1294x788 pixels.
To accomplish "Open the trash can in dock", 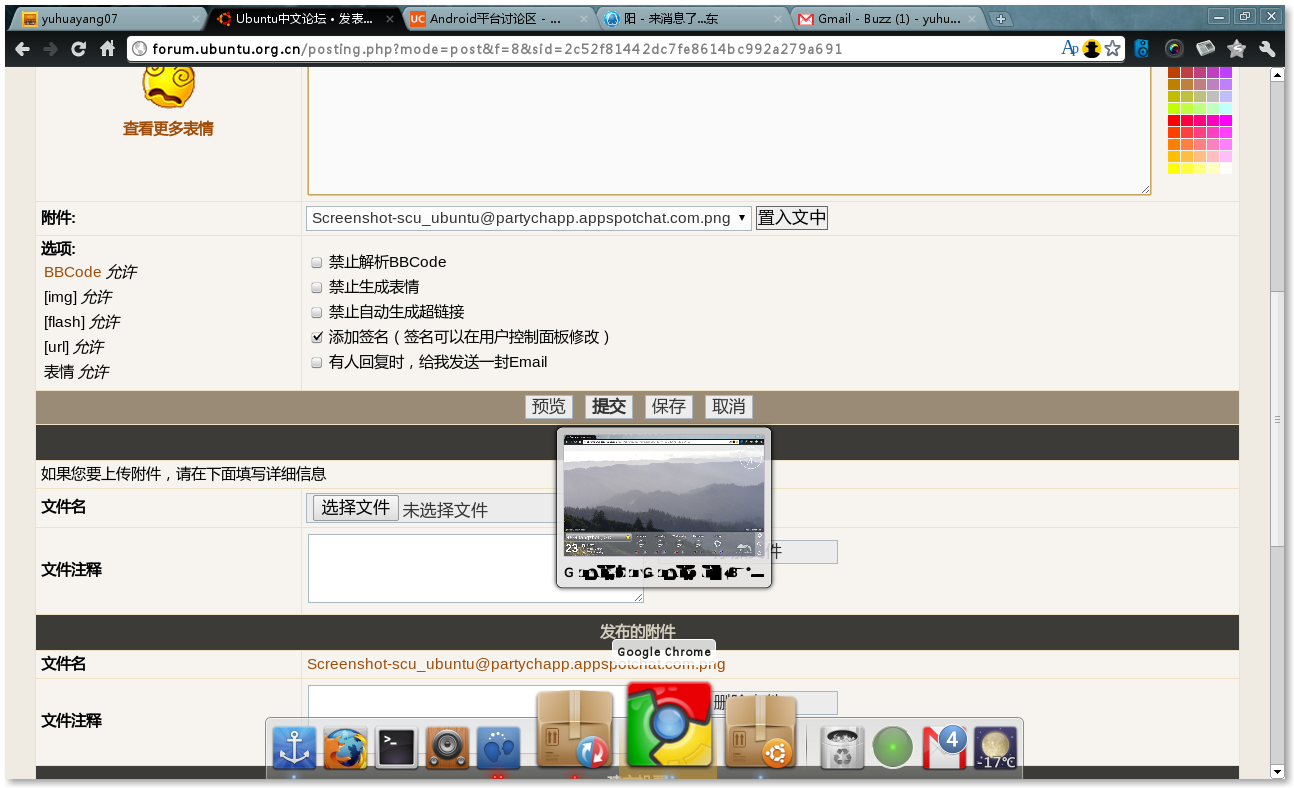I will (842, 748).
